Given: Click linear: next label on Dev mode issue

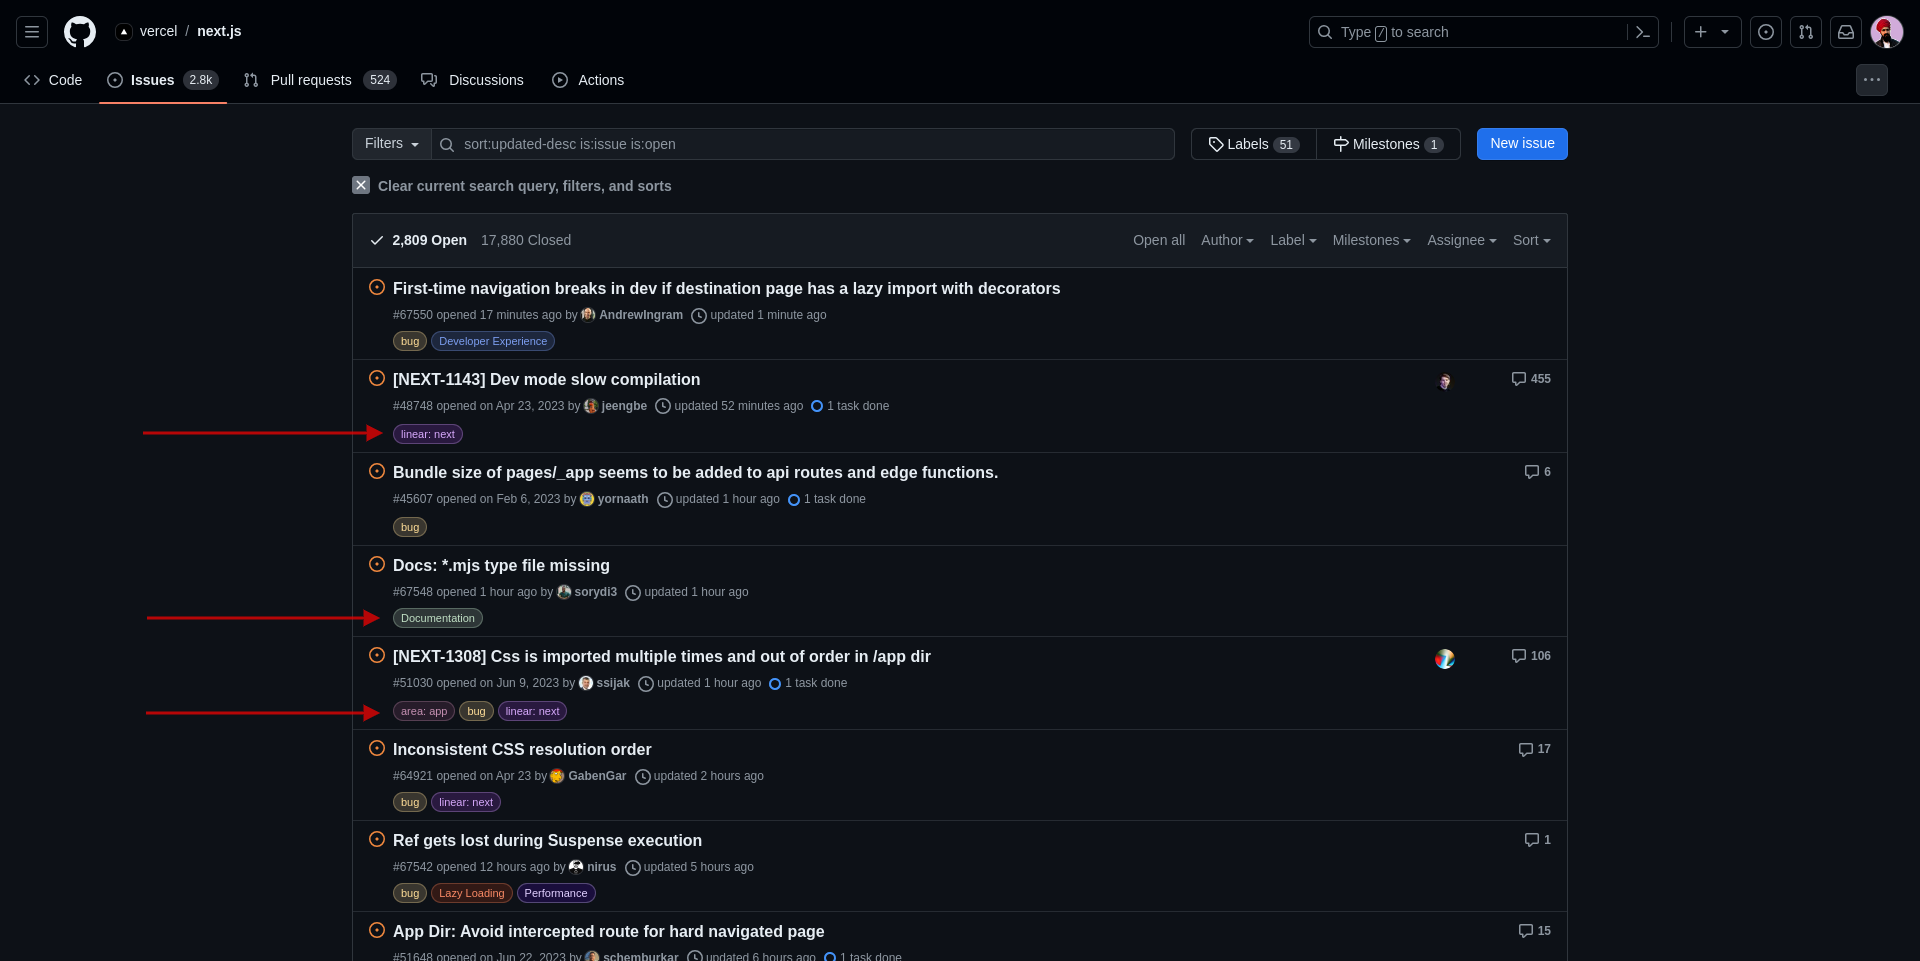Looking at the screenshot, I should (428, 434).
